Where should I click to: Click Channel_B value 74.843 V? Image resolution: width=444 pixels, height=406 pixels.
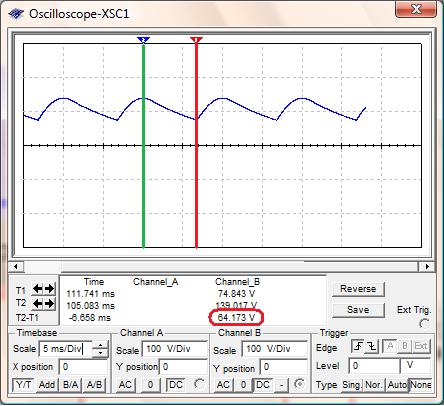236,294
